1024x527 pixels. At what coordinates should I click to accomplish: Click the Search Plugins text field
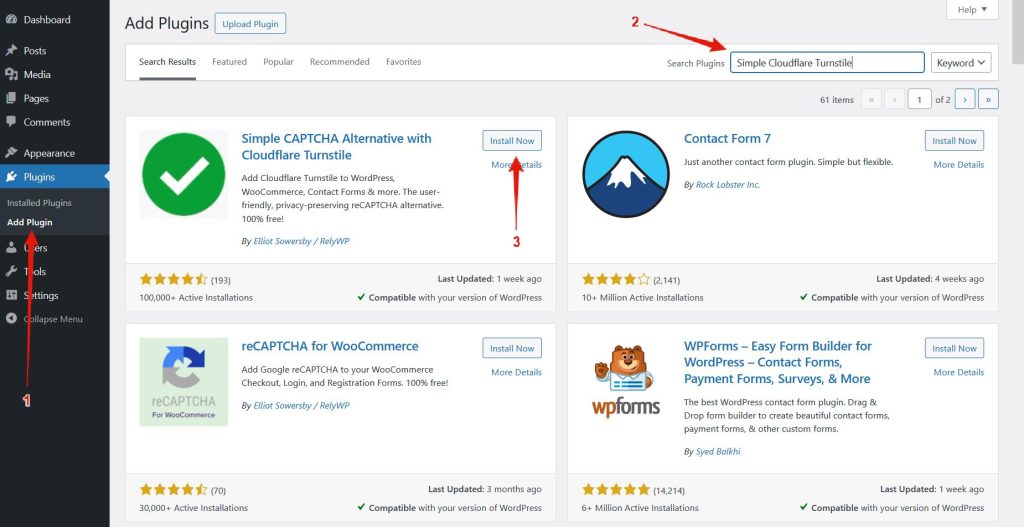pyautogui.click(x=827, y=63)
